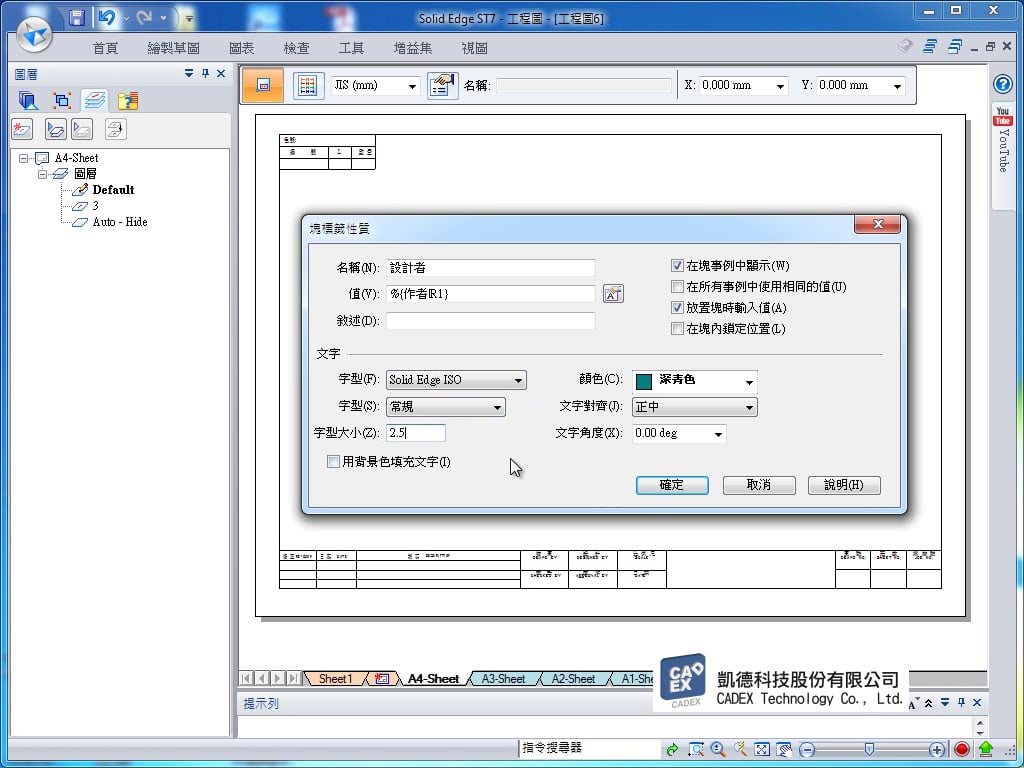Viewport: 1024px width, 768px height.
Task: Click the Move Elements to layer icon
Action: pyautogui.click(x=56, y=129)
